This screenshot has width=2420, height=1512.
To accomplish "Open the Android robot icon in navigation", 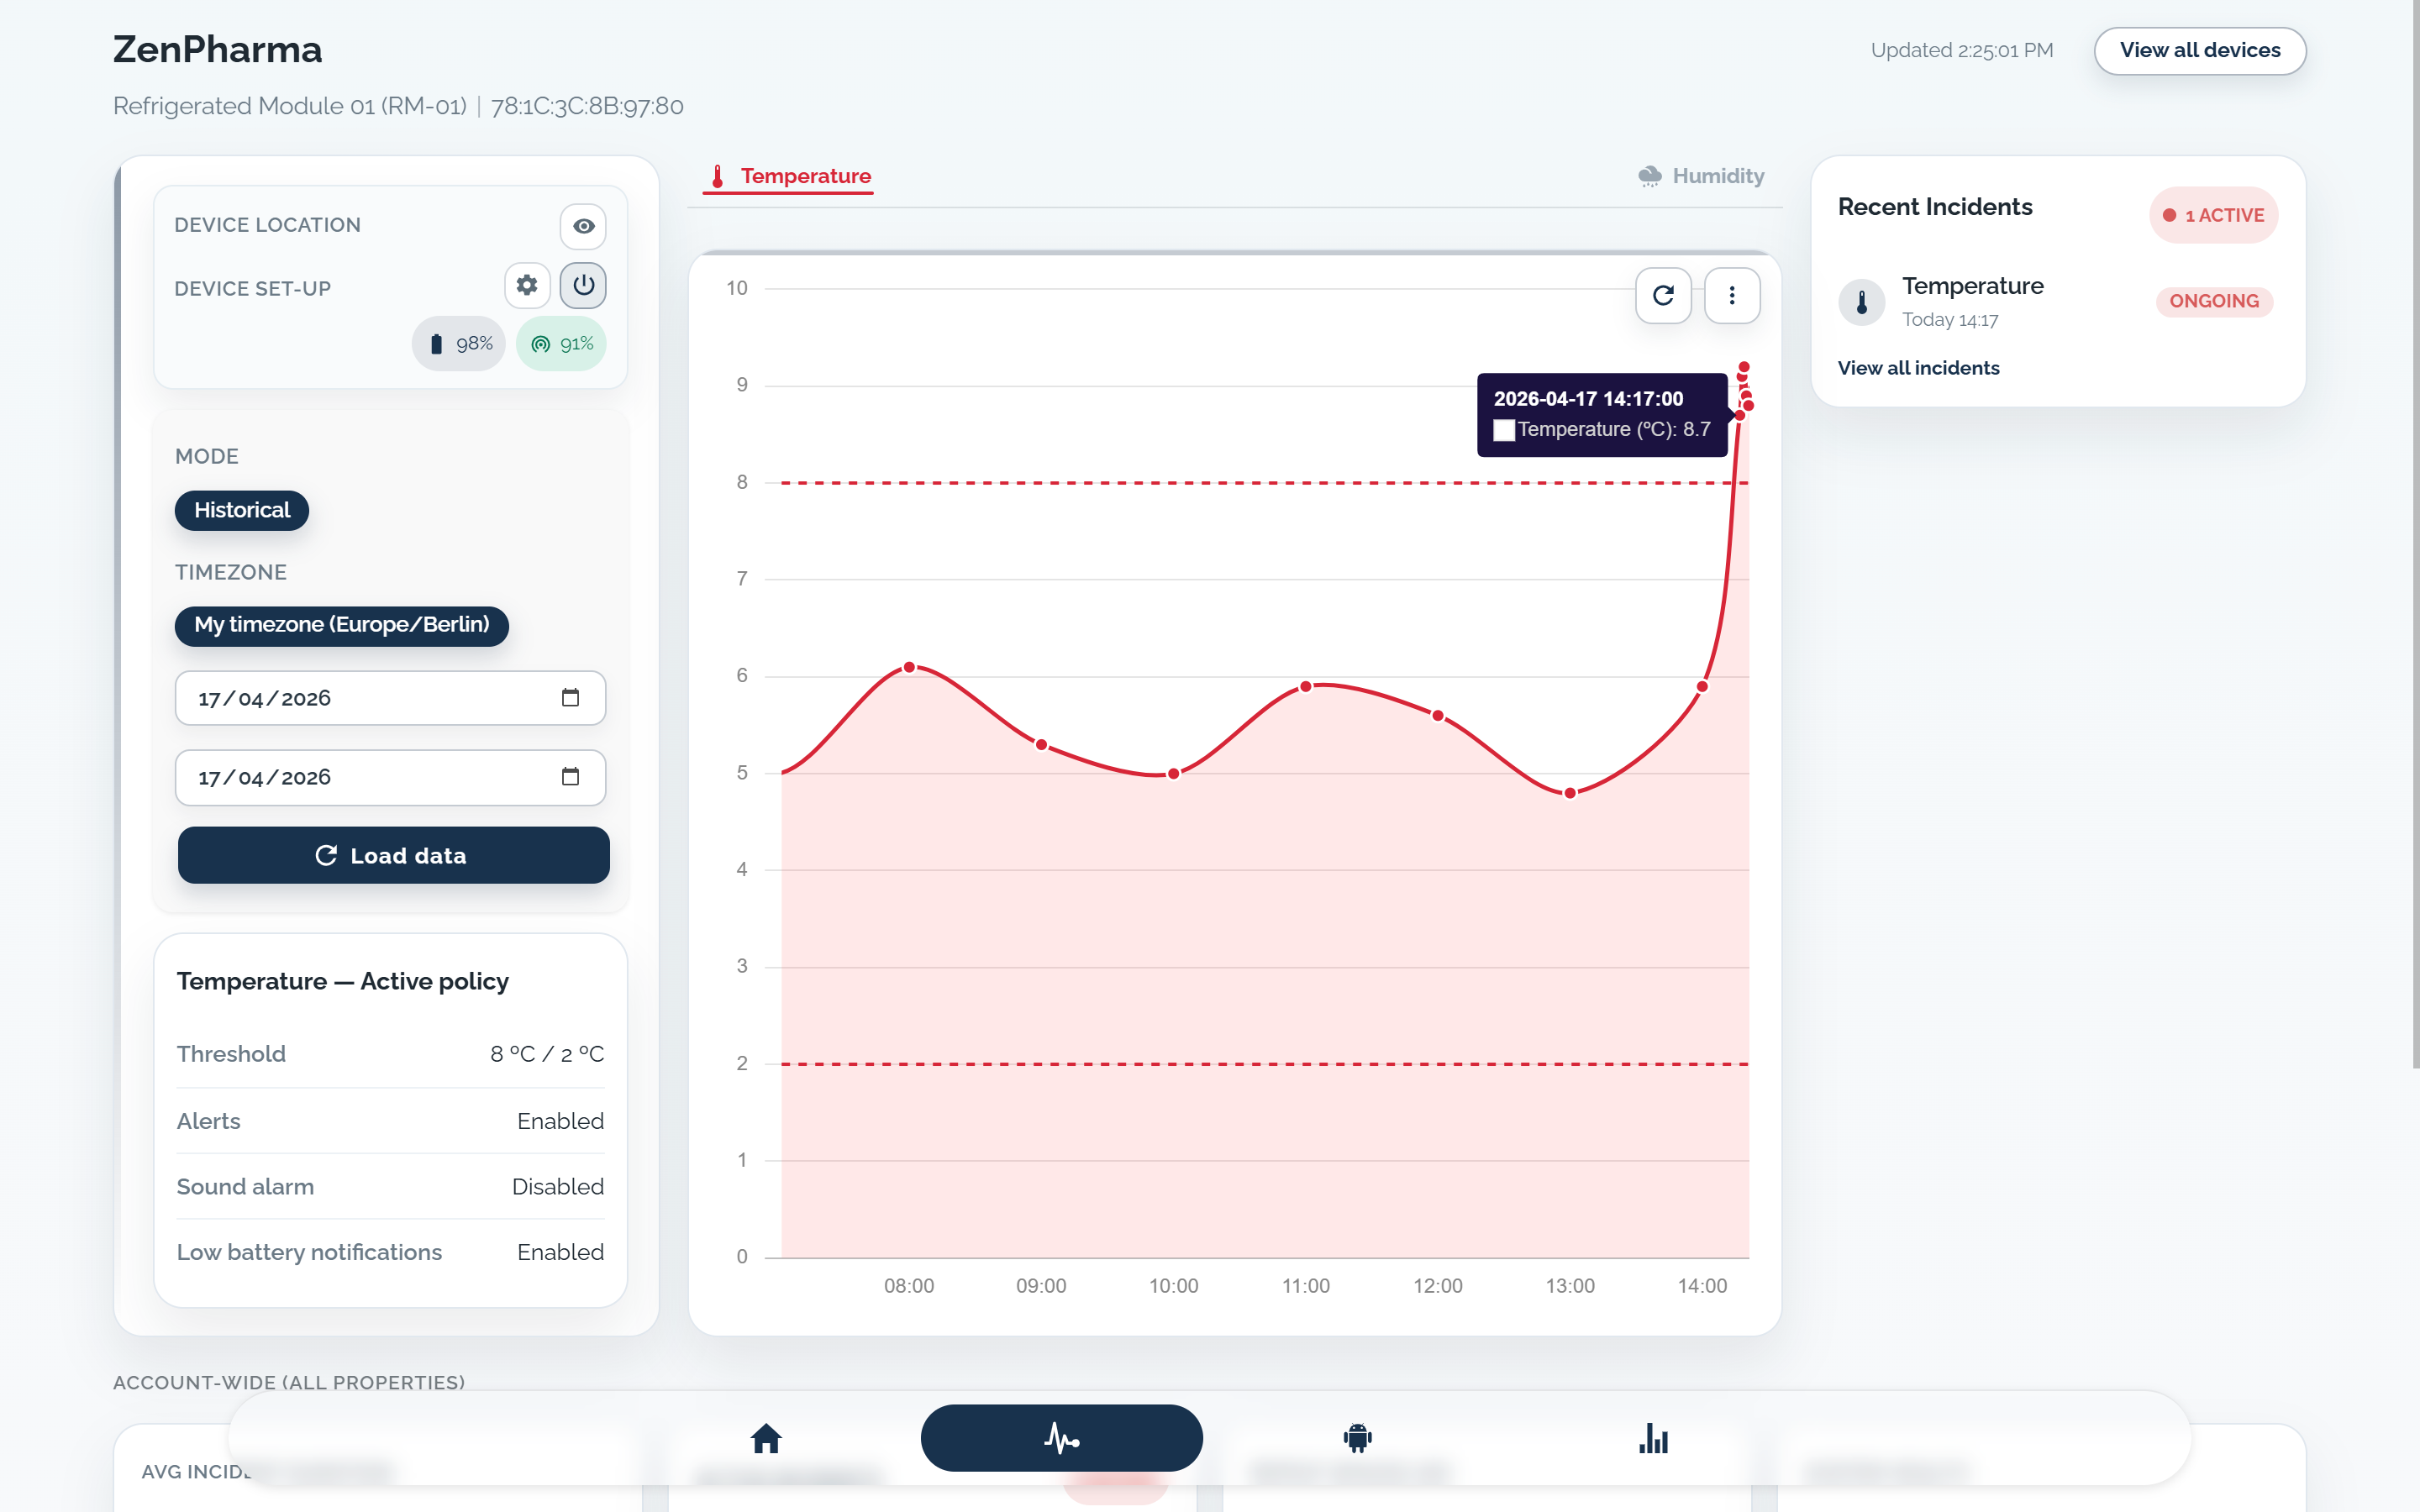I will 1357,1438.
